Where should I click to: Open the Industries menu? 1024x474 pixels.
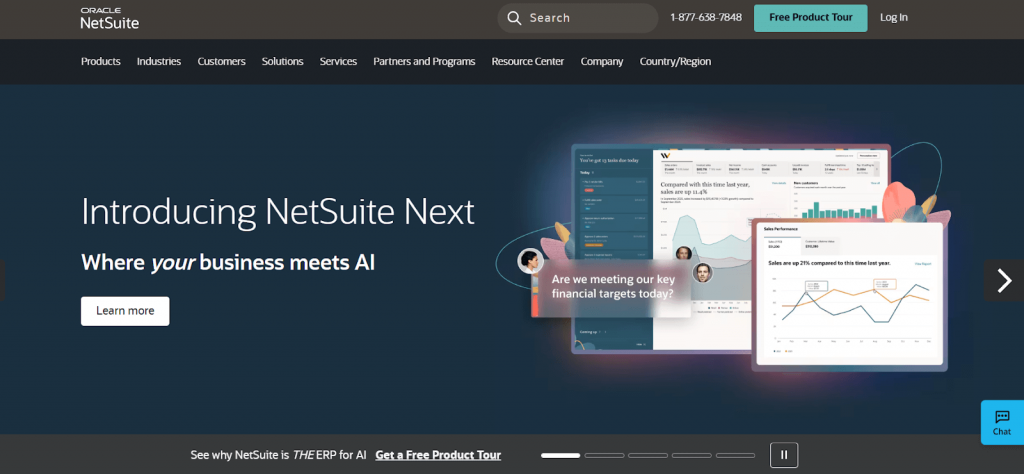[x=159, y=61]
